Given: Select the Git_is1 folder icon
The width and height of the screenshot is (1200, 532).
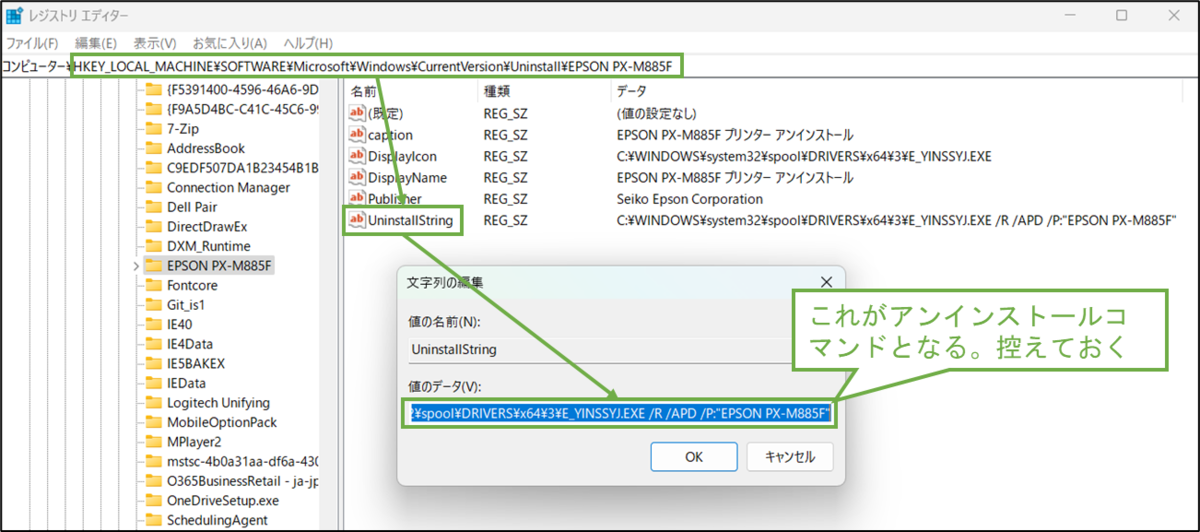Looking at the screenshot, I should coord(153,304).
